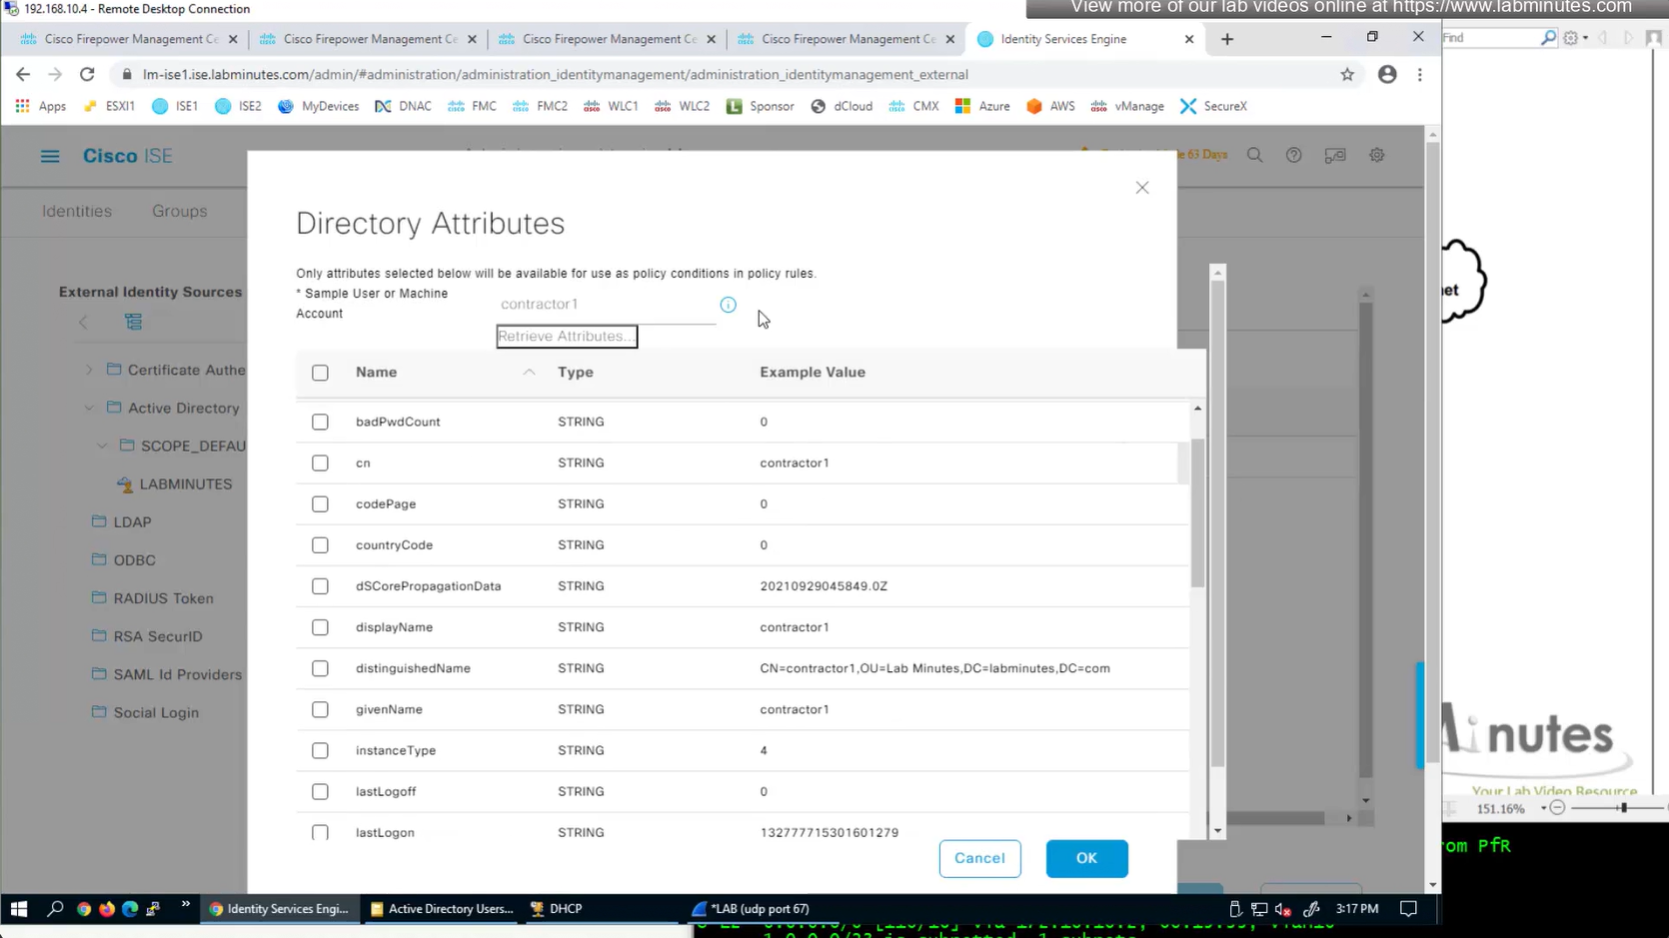Toggle the select-all checkbox in header
Viewport: 1669px width, 938px height.
coord(320,373)
